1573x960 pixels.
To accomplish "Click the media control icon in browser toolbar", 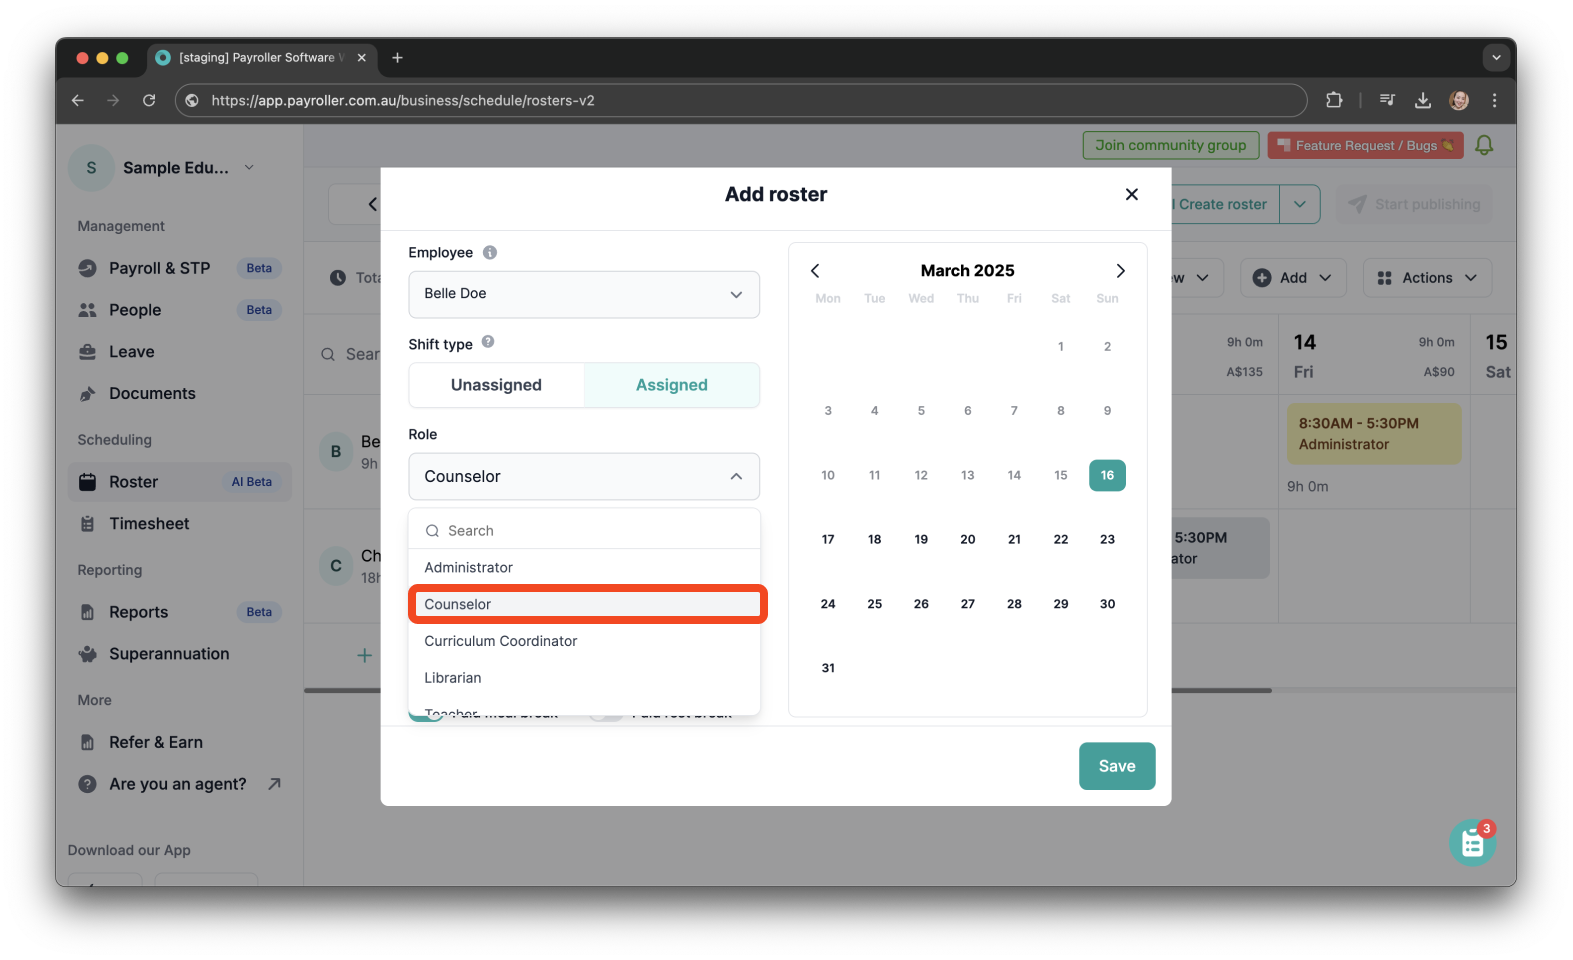I will tap(1387, 100).
